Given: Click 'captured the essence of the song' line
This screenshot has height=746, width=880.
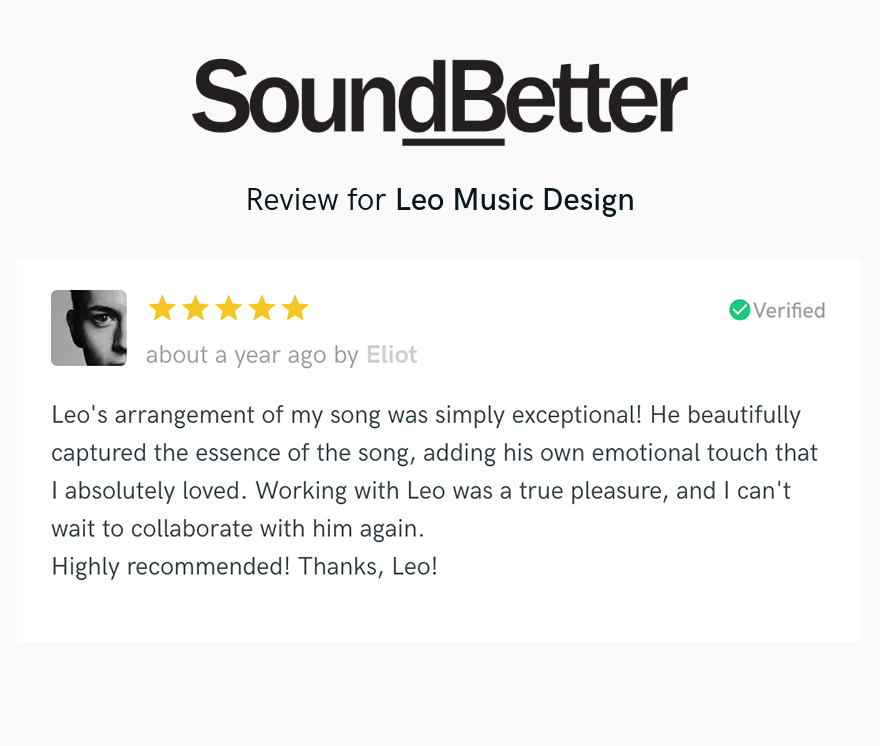Looking at the screenshot, I should (434, 453).
